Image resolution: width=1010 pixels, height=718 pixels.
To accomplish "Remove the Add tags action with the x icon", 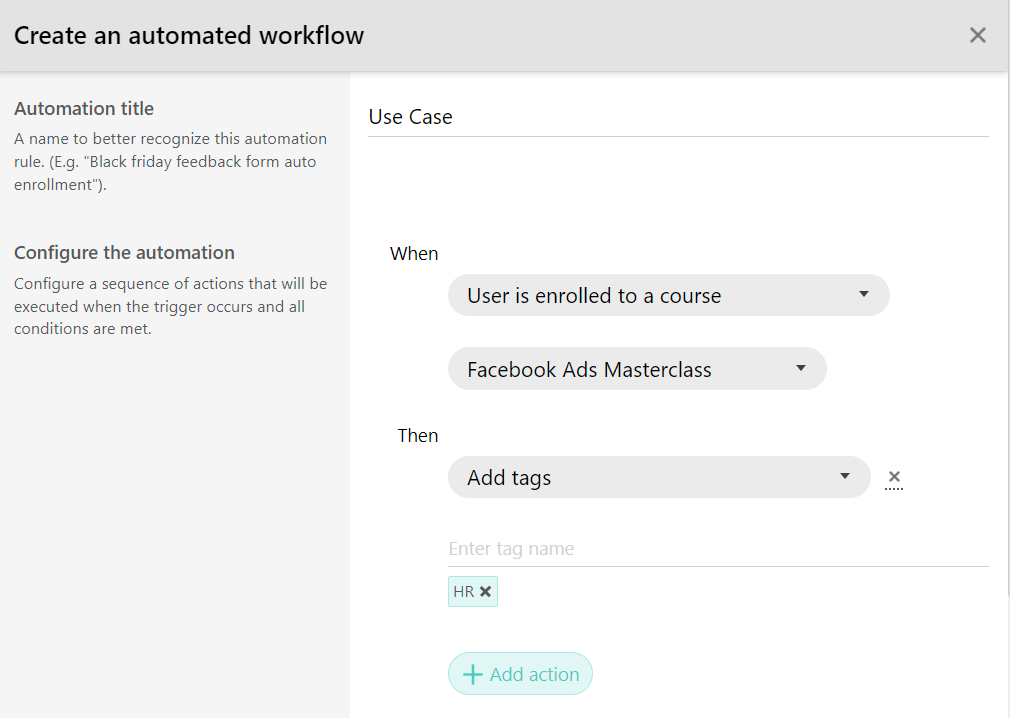I will [894, 477].
